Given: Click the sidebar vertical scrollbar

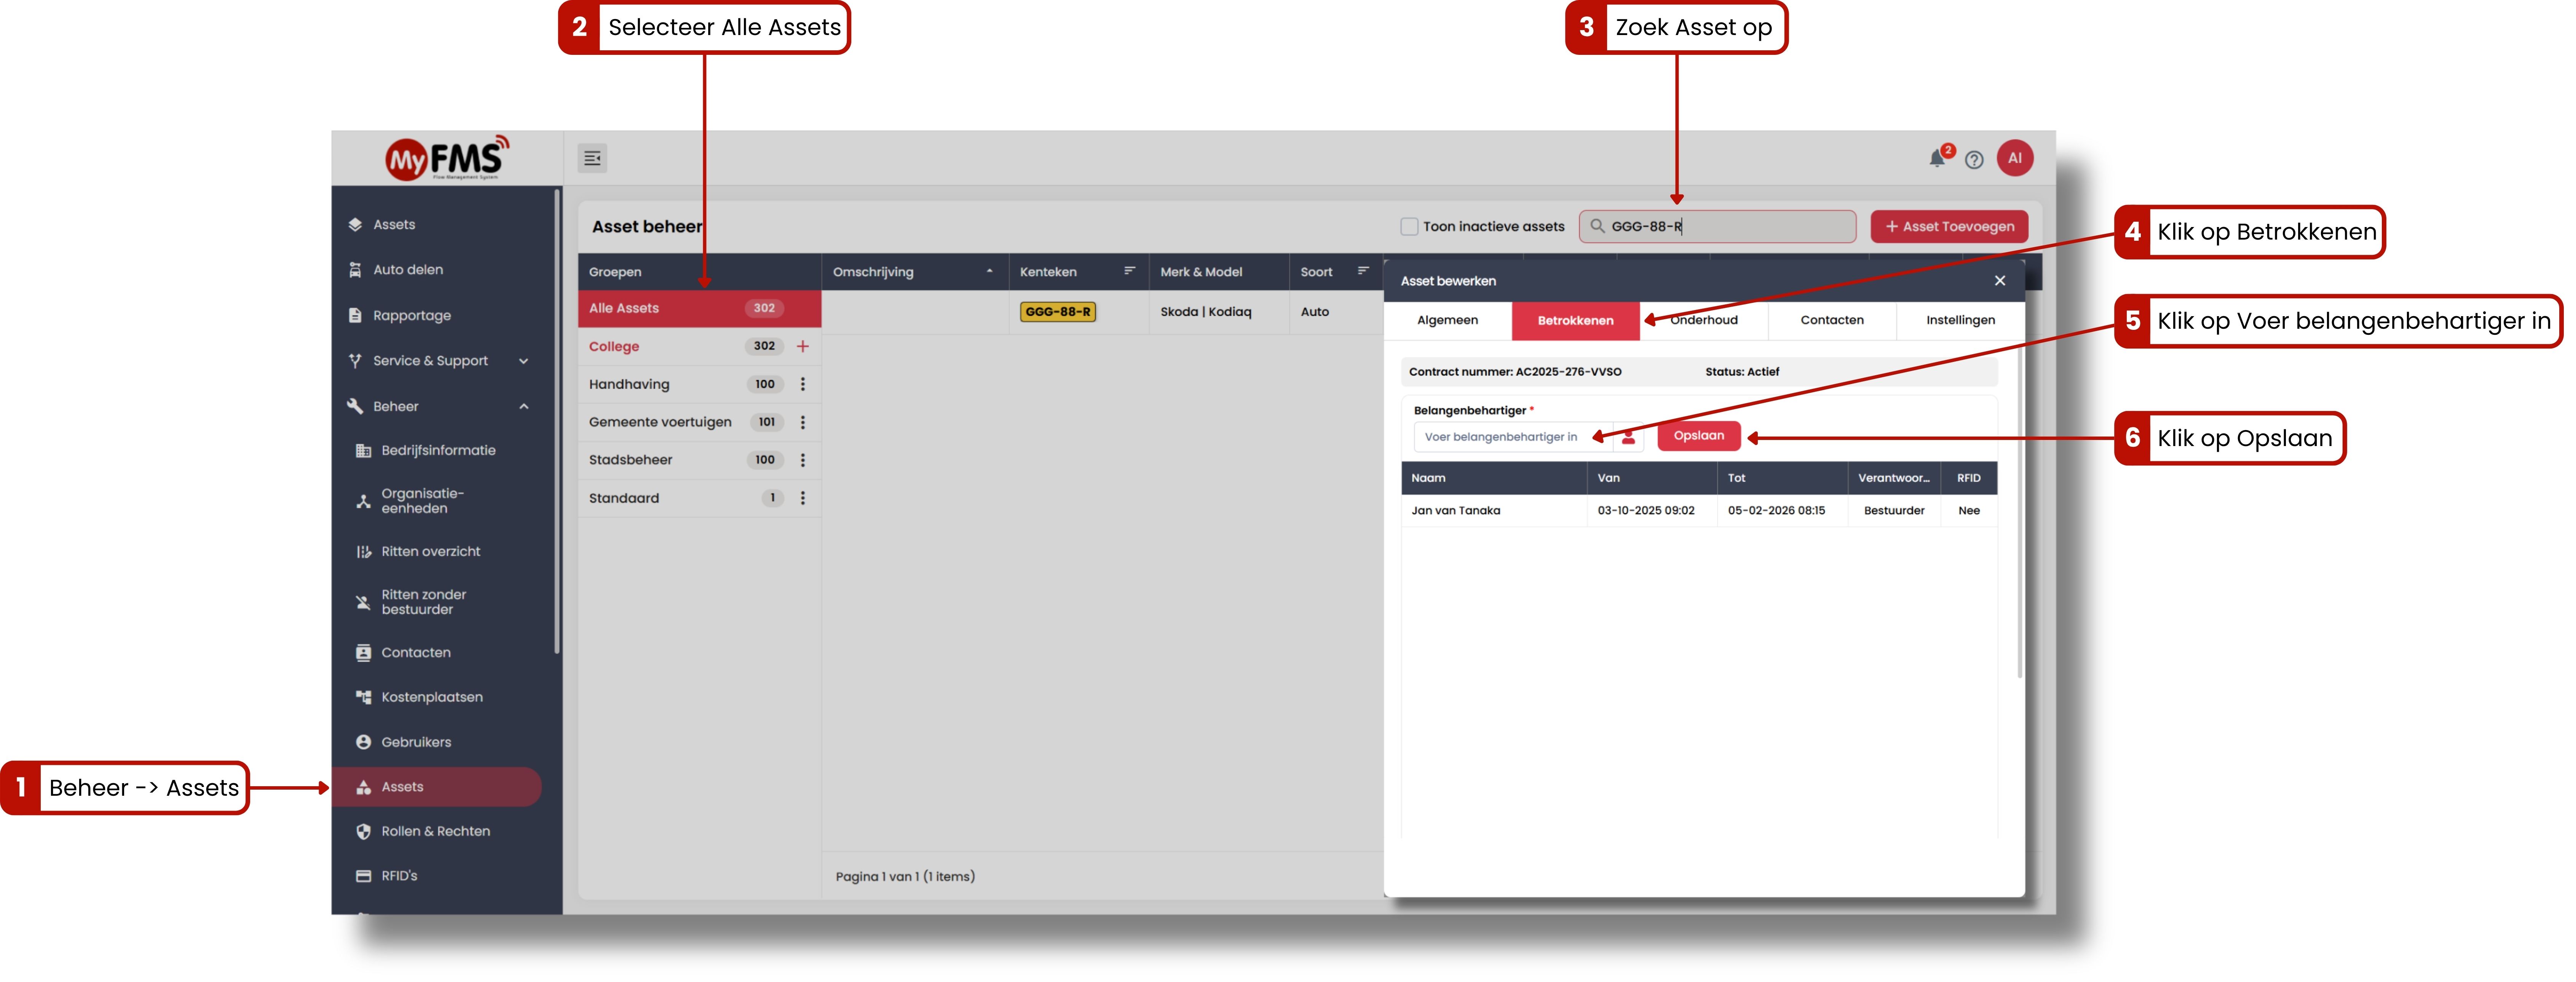Looking at the screenshot, I should pos(557,422).
